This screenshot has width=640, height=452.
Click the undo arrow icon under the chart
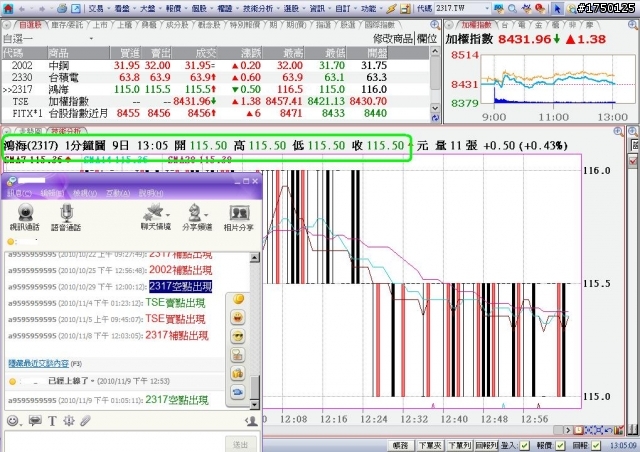click(x=608, y=430)
